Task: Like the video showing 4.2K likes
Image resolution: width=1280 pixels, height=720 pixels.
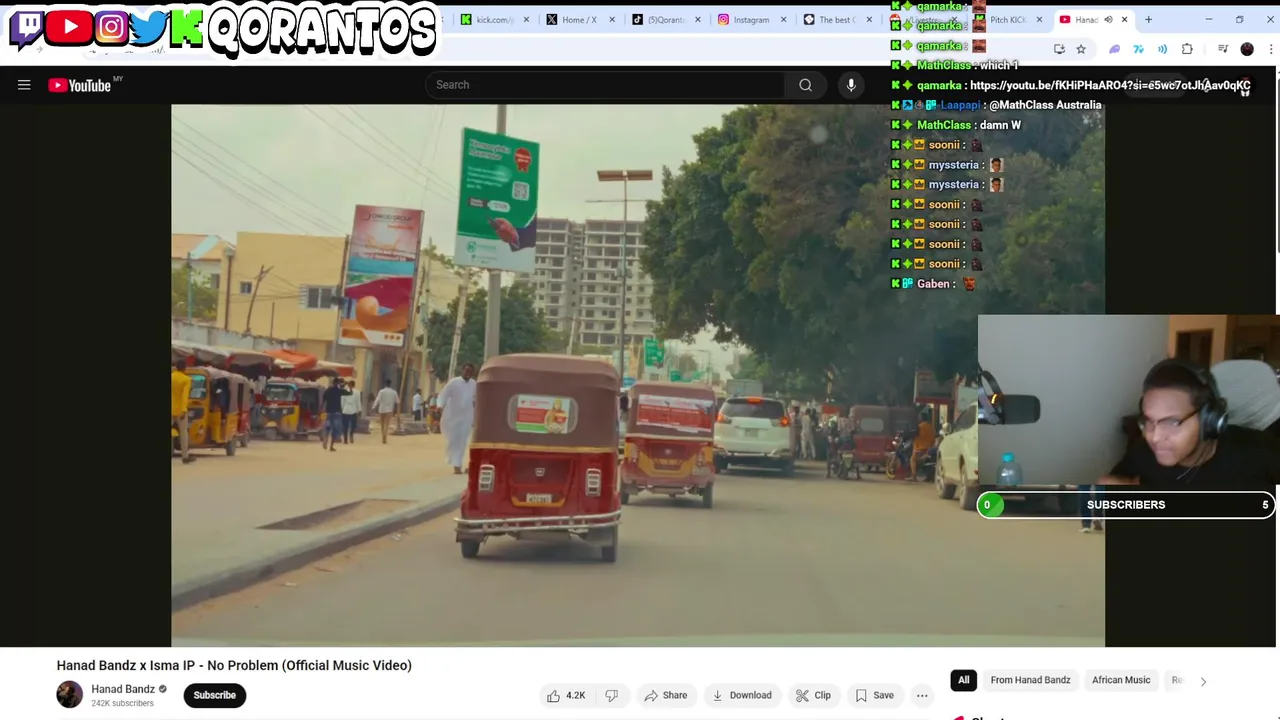Action: pos(566,695)
